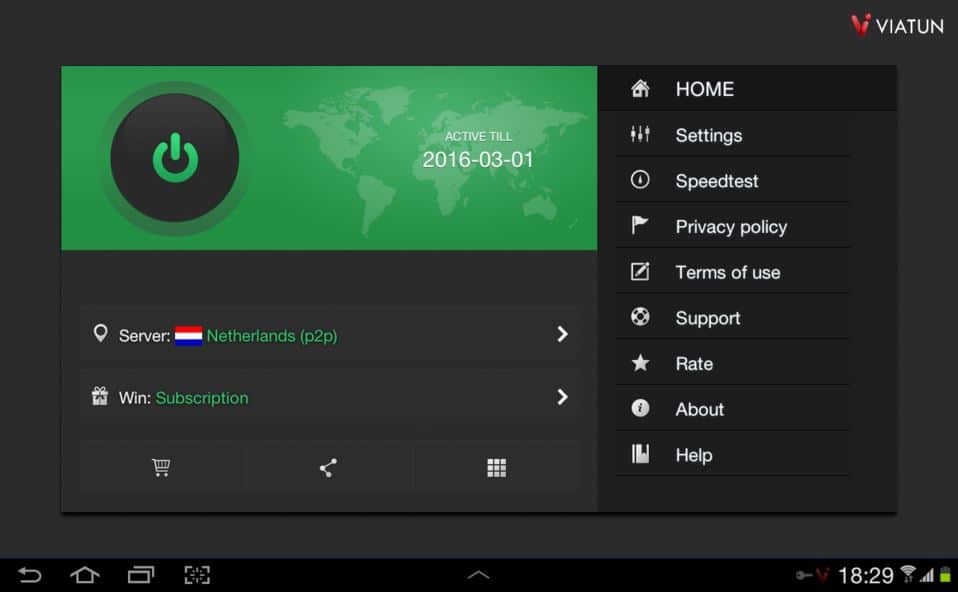Screen dimensions: 958x592
Task: Open Terms of use menu item
Action: tap(733, 272)
